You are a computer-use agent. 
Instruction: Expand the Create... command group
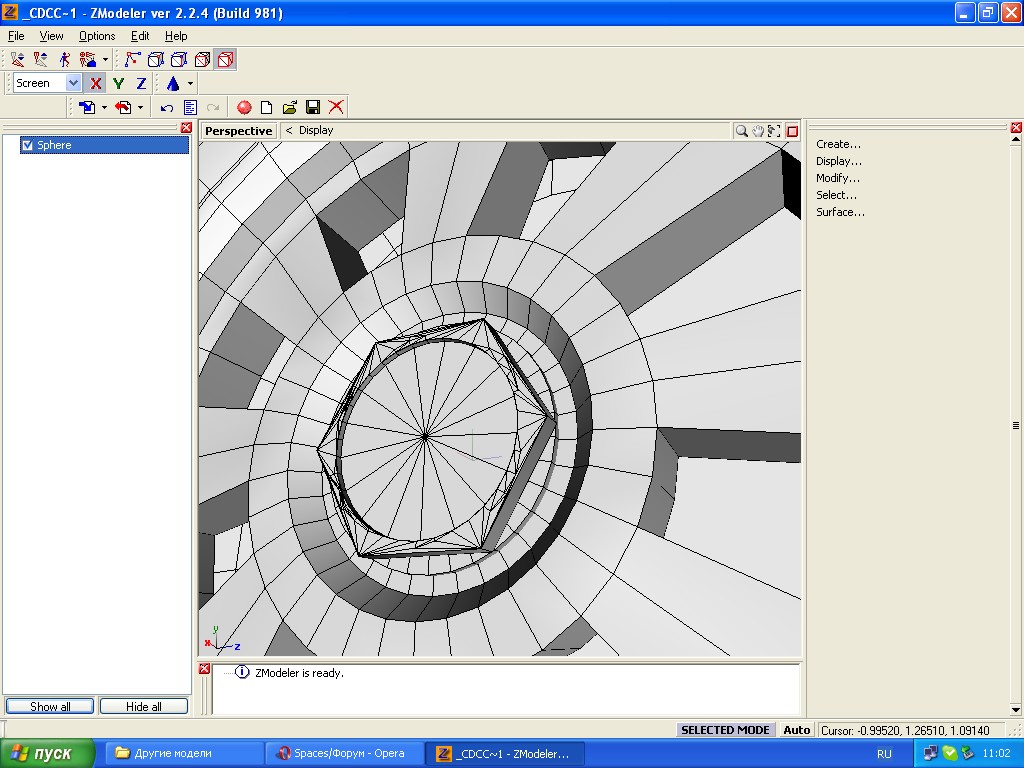[x=838, y=144]
